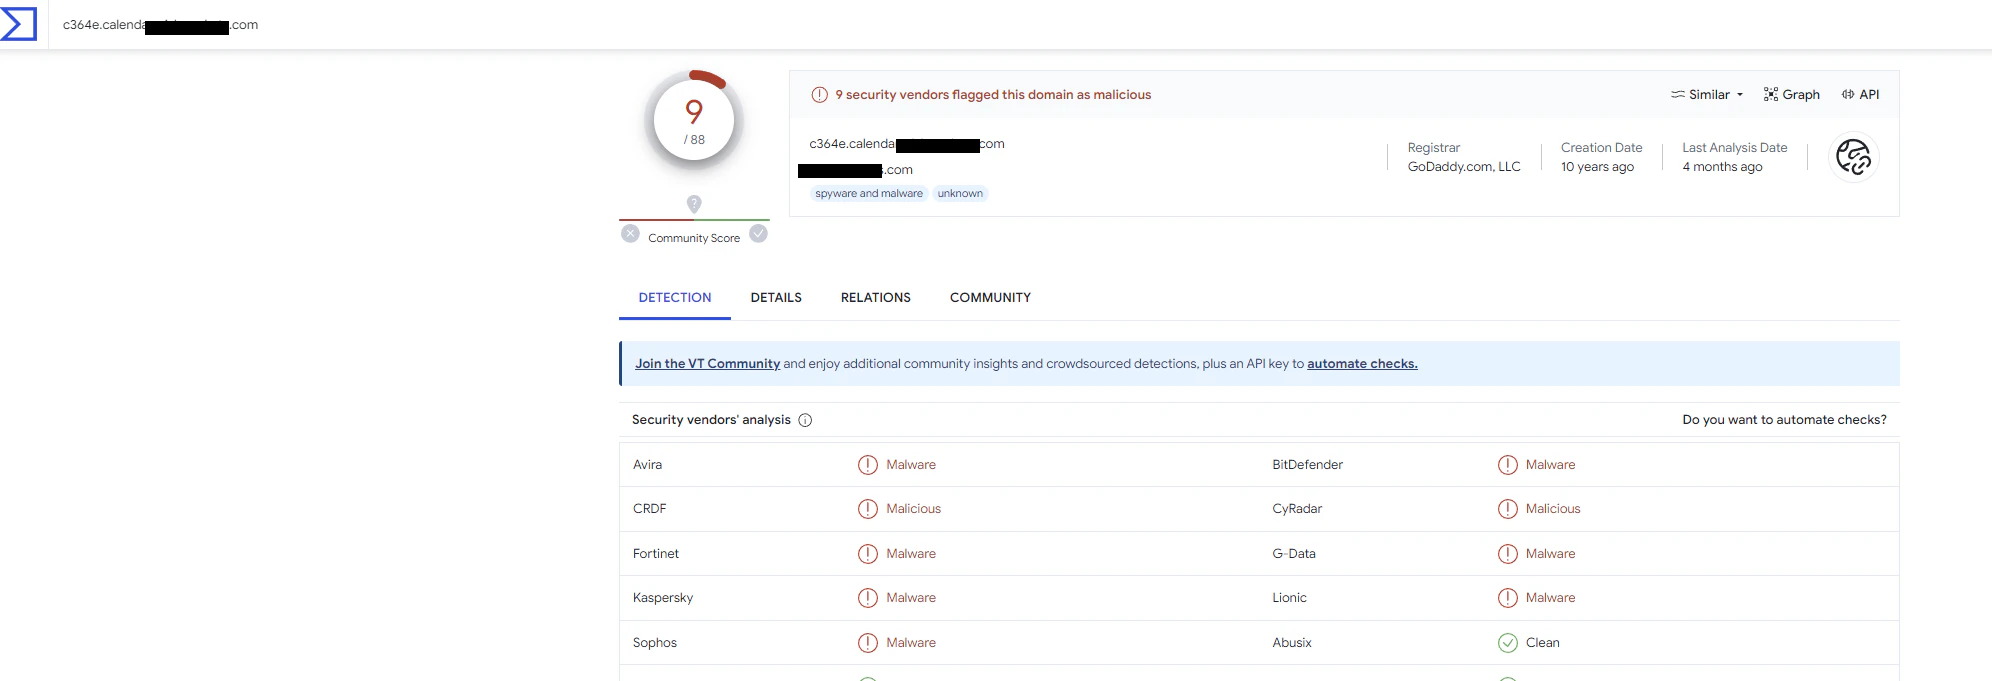Image resolution: width=1992 pixels, height=681 pixels.
Task: Click Lionic malware warning icon
Action: [1508, 598]
